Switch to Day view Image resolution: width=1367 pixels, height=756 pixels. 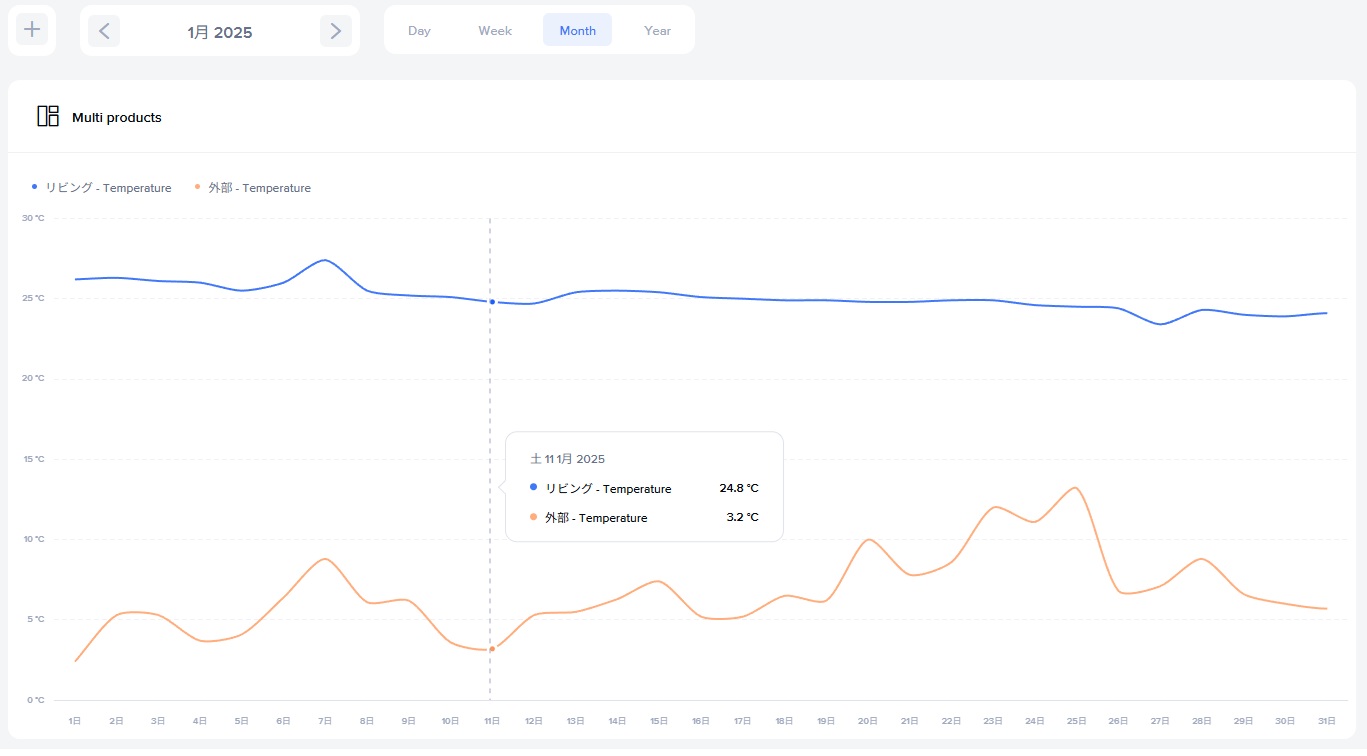[419, 31]
